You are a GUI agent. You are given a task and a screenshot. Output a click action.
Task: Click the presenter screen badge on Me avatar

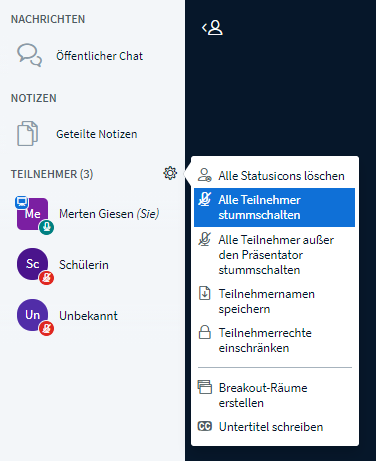(22, 202)
